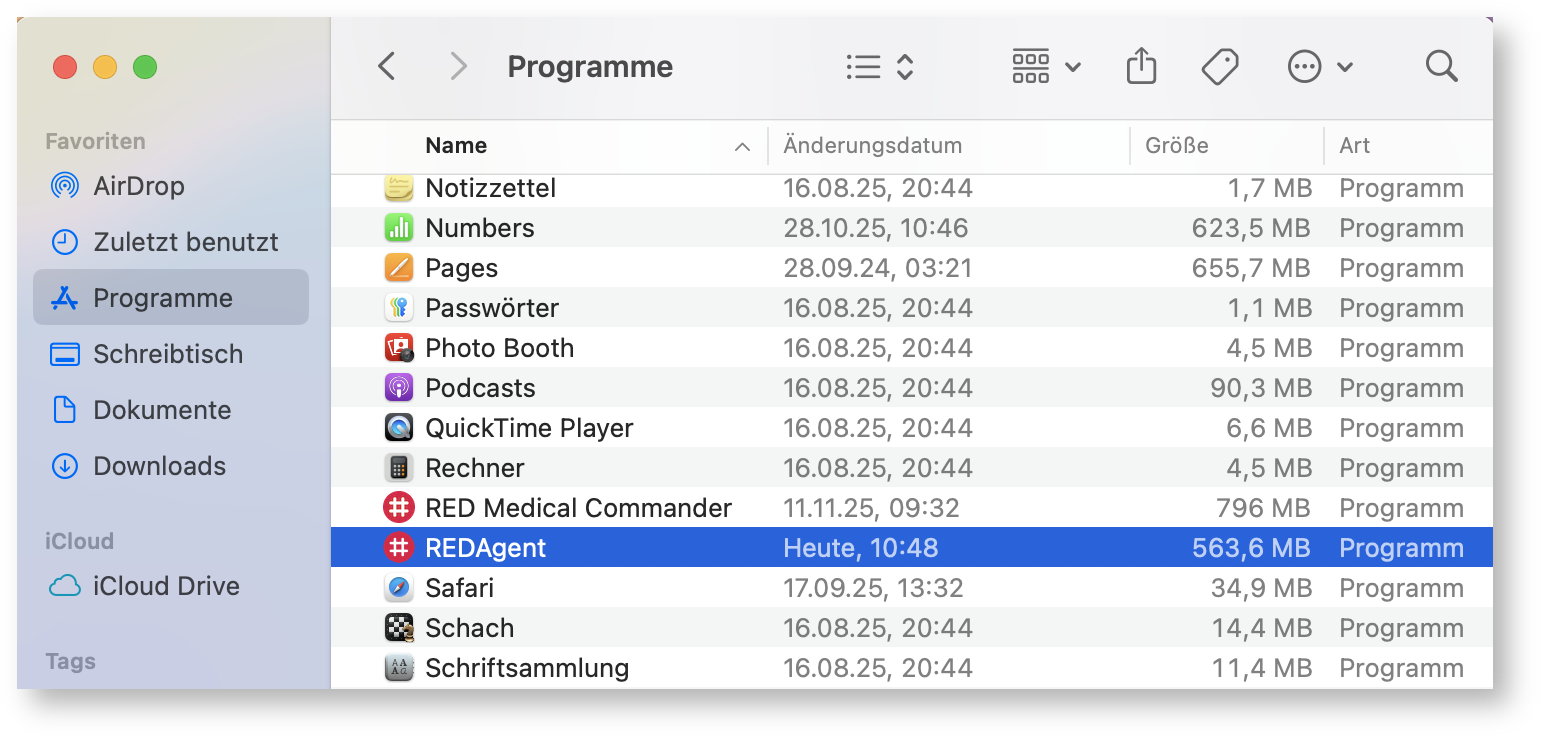The height and width of the screenshot is (737, 1541).
Task: Click the Photo Booth app icon
Action: coord(399,348)
